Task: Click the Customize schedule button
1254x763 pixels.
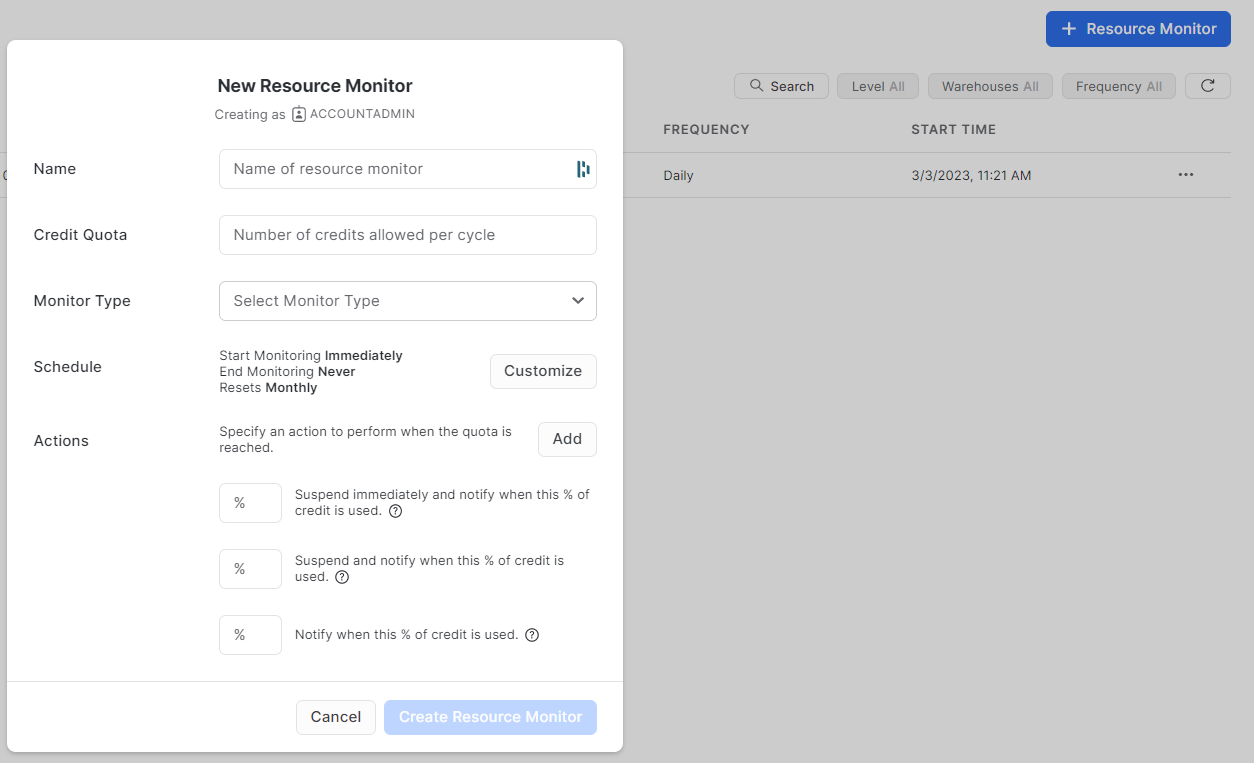Action: [x=542, y=371]
